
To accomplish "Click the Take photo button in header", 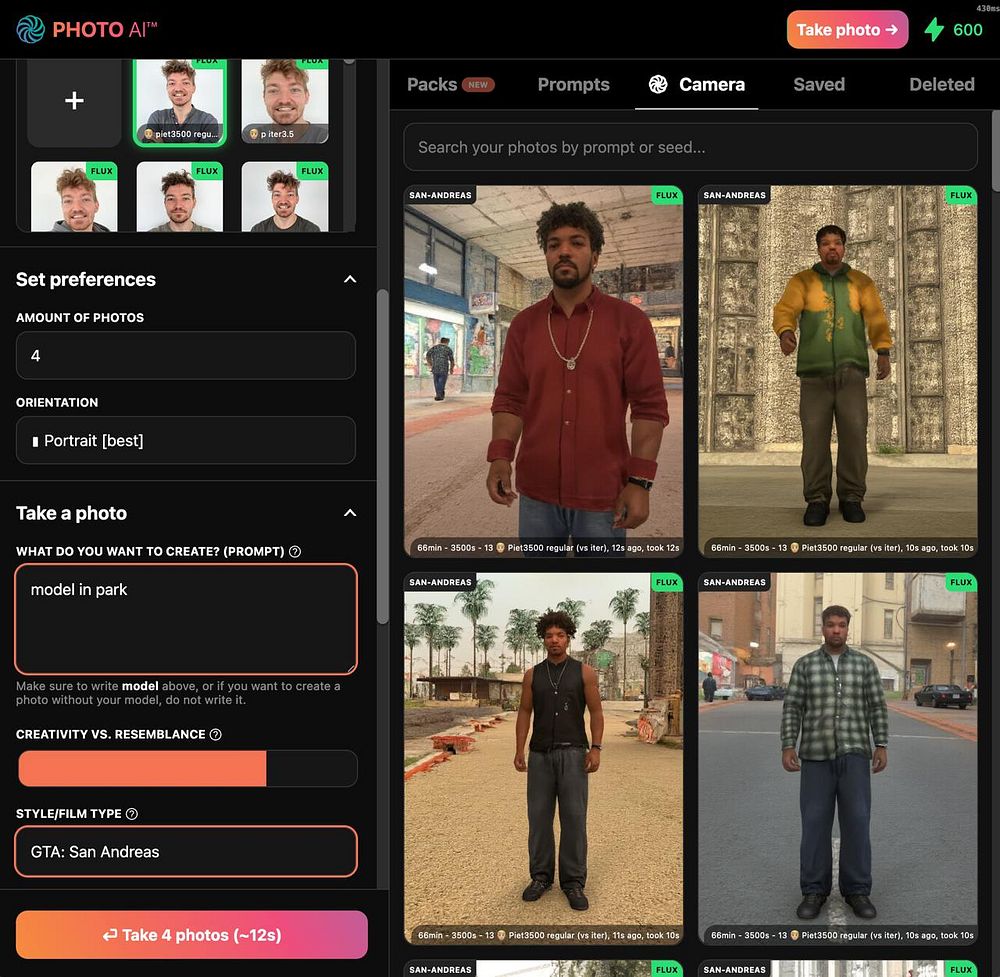I will pos(847,29).
